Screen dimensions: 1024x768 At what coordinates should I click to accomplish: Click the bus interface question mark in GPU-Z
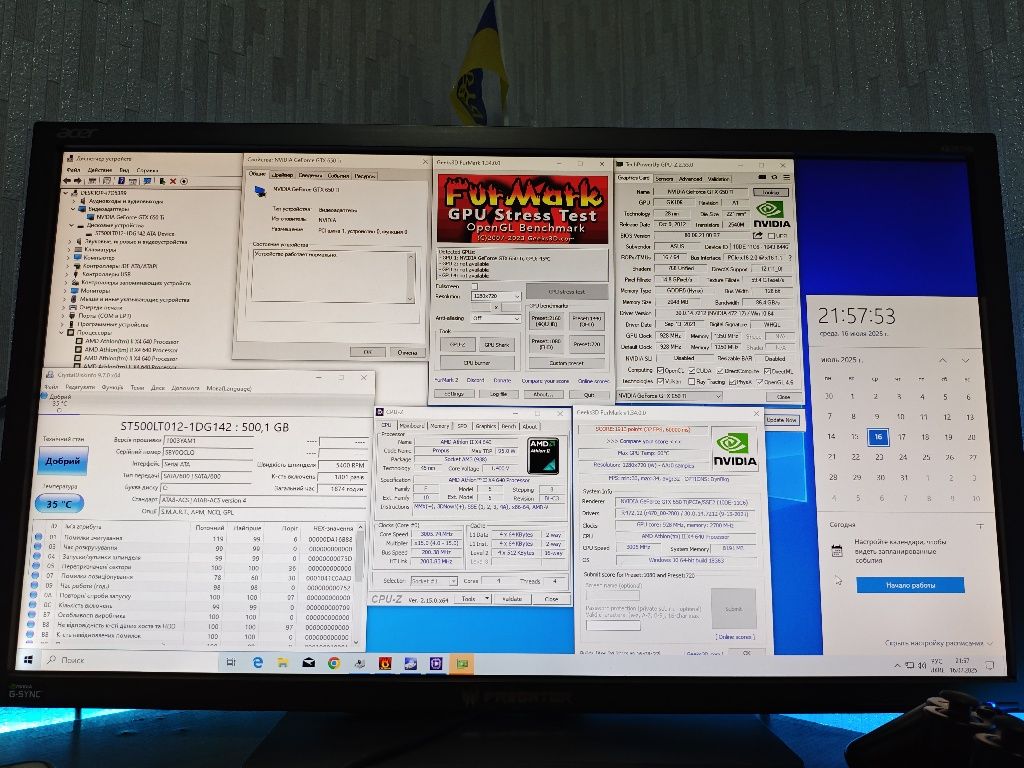click(x=790, y=257)
